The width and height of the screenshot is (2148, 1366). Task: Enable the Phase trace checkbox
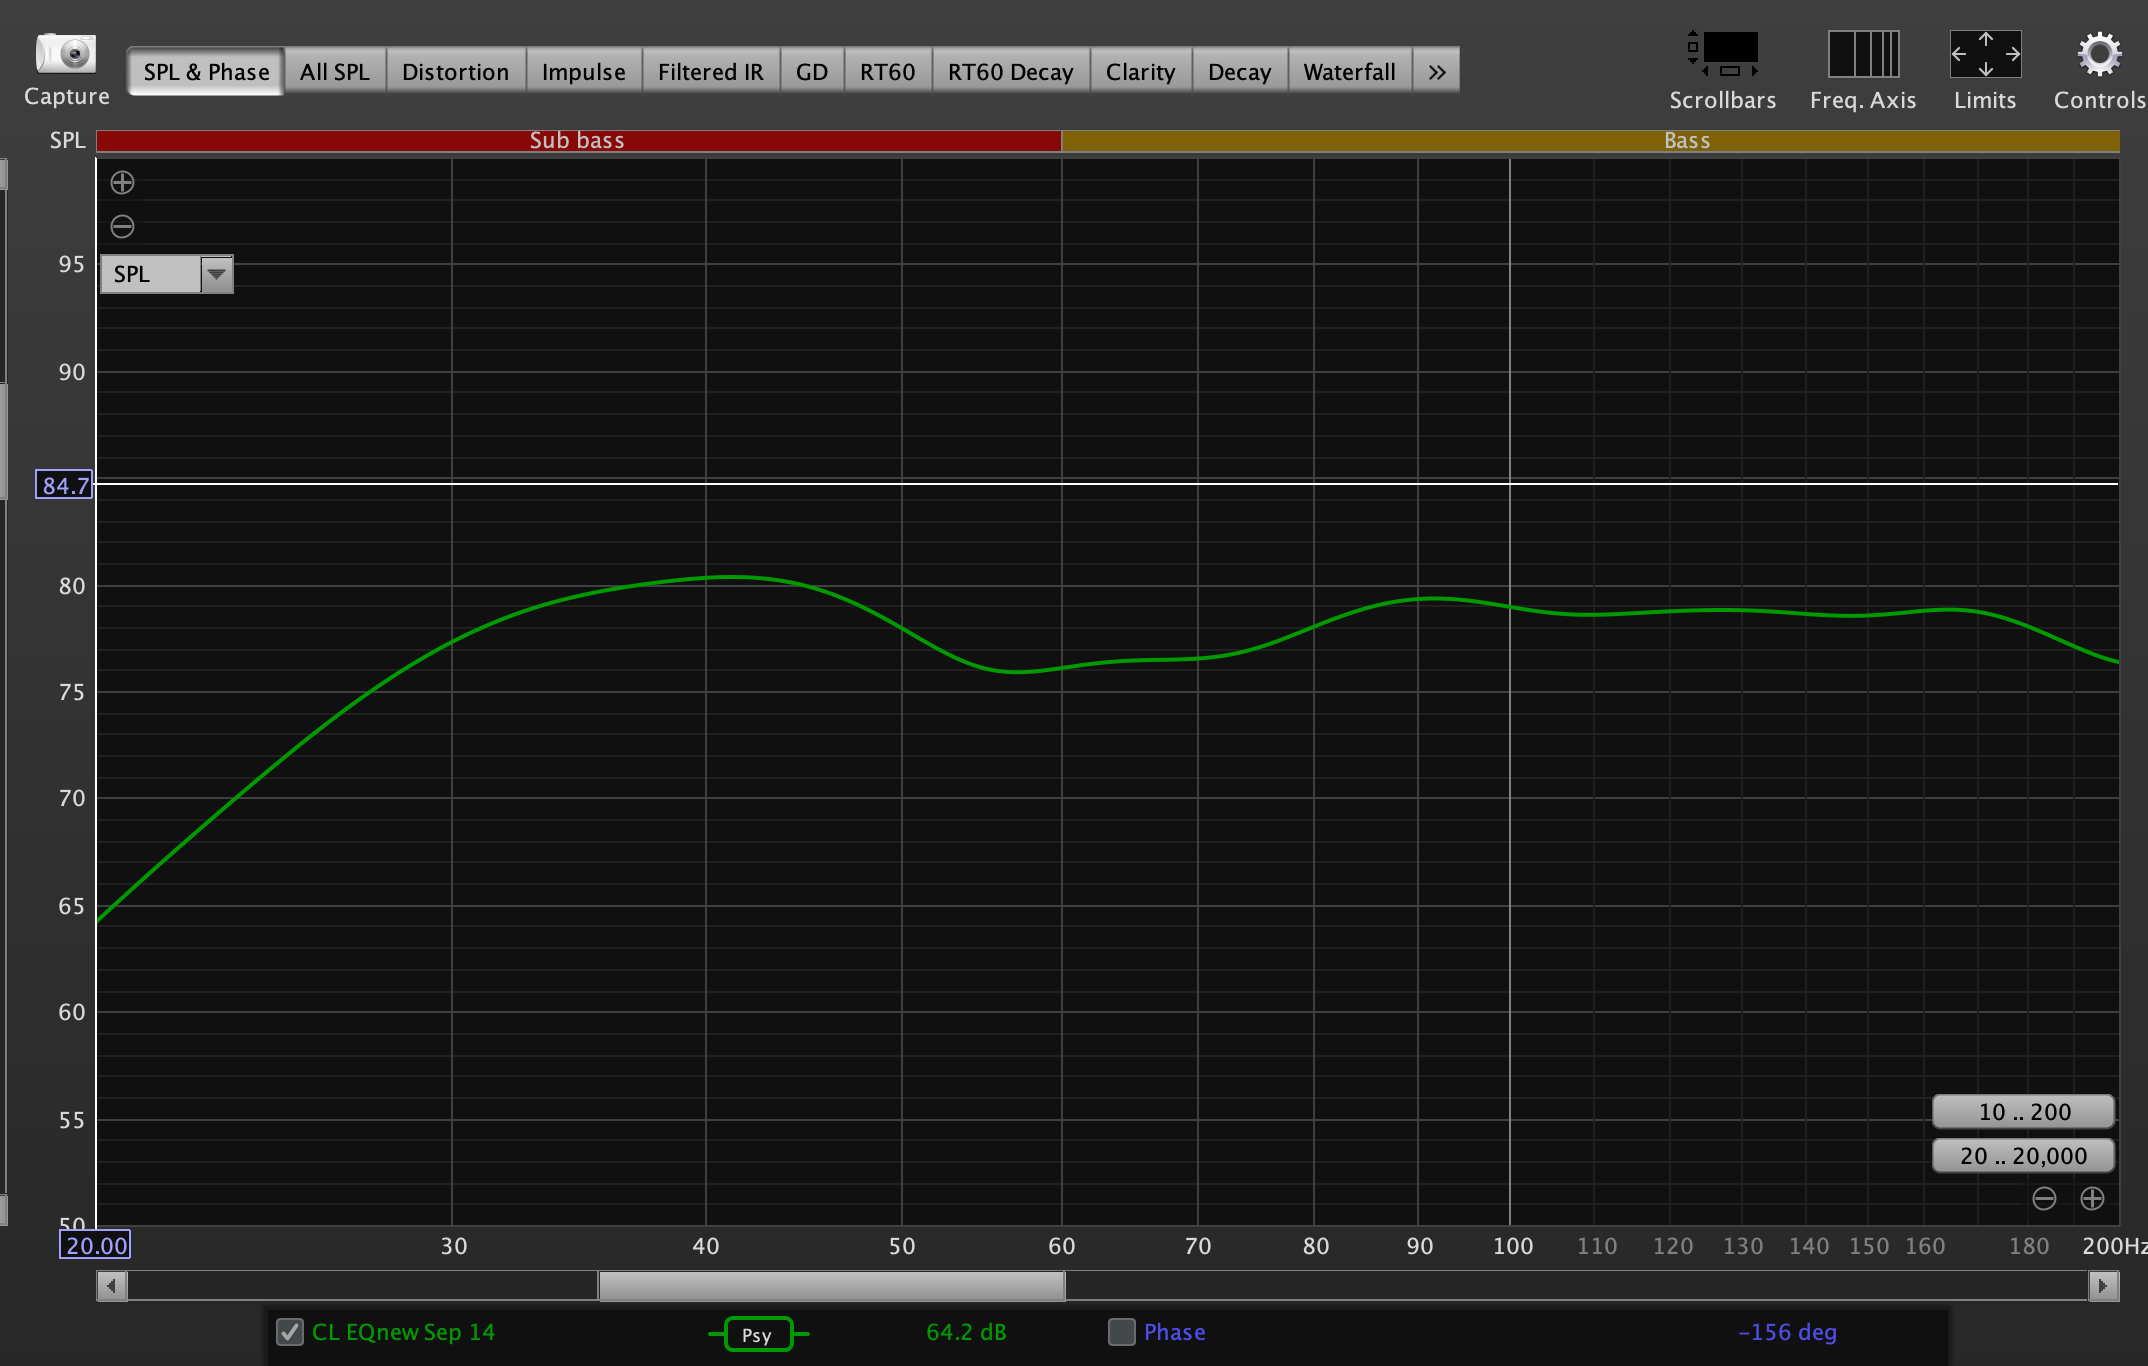pos(1122,1332)
